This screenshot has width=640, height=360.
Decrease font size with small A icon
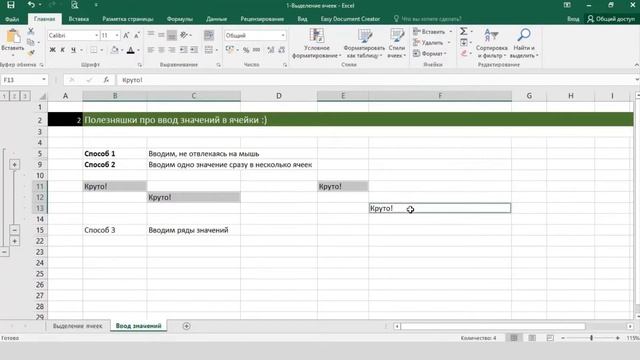pos(137,36)
